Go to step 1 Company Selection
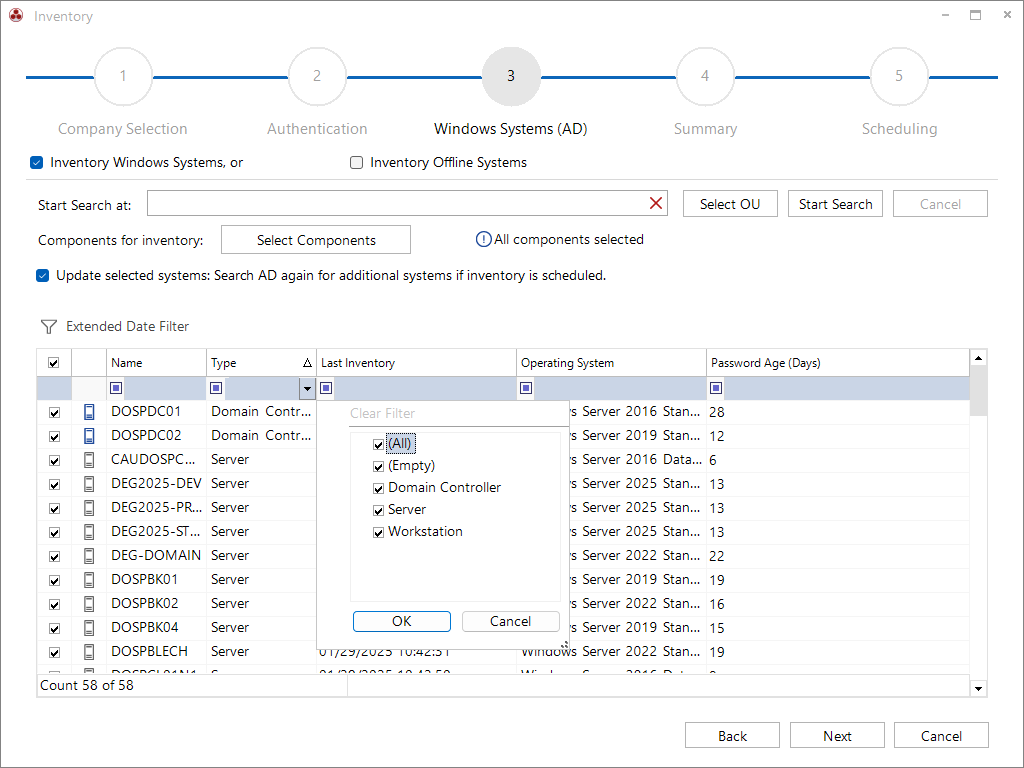 [x=123, y=76]
